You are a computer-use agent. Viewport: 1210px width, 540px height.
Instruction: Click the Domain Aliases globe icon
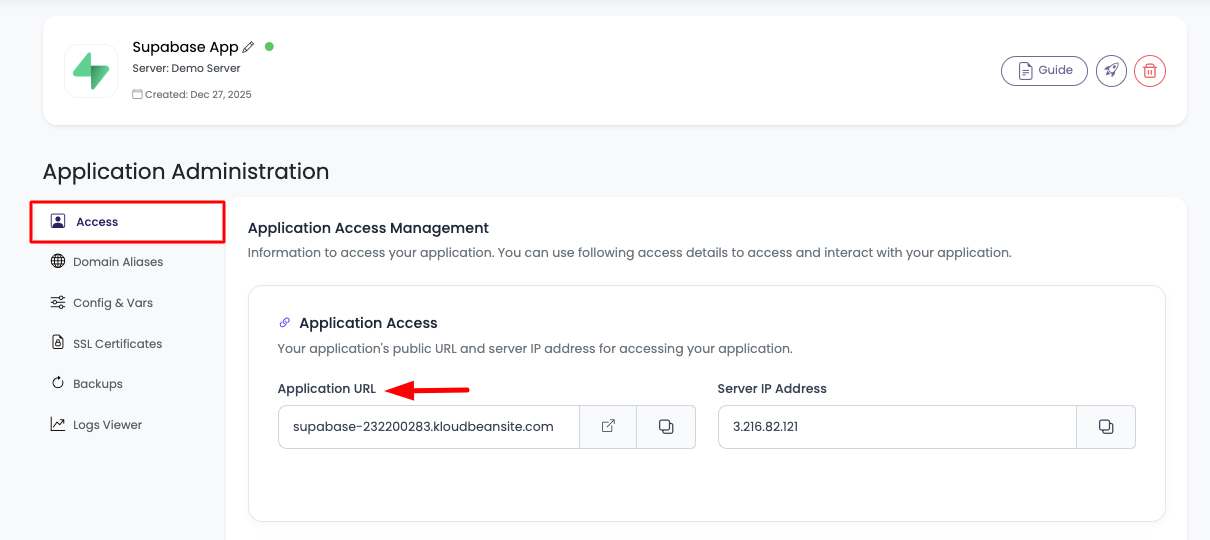pyautogui.click(x=58, y=262)
